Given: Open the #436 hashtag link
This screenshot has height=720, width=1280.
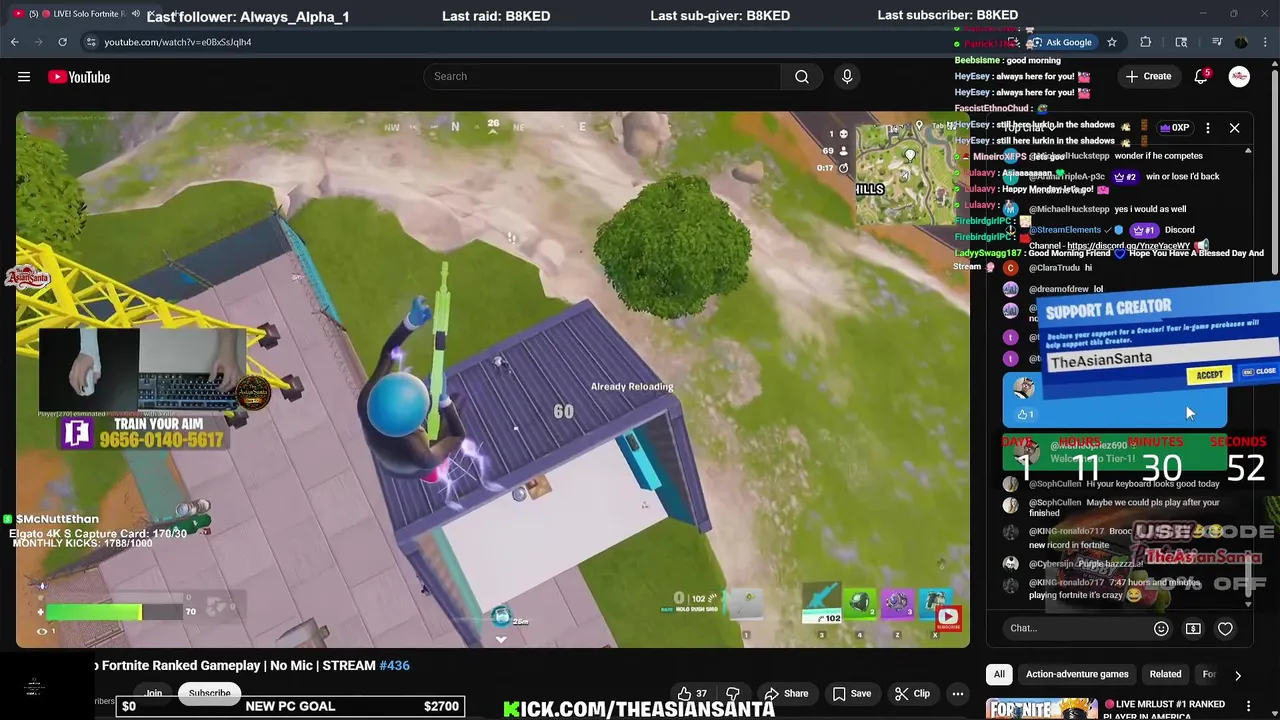Looking at the screenshot, I should click(394, 665).
